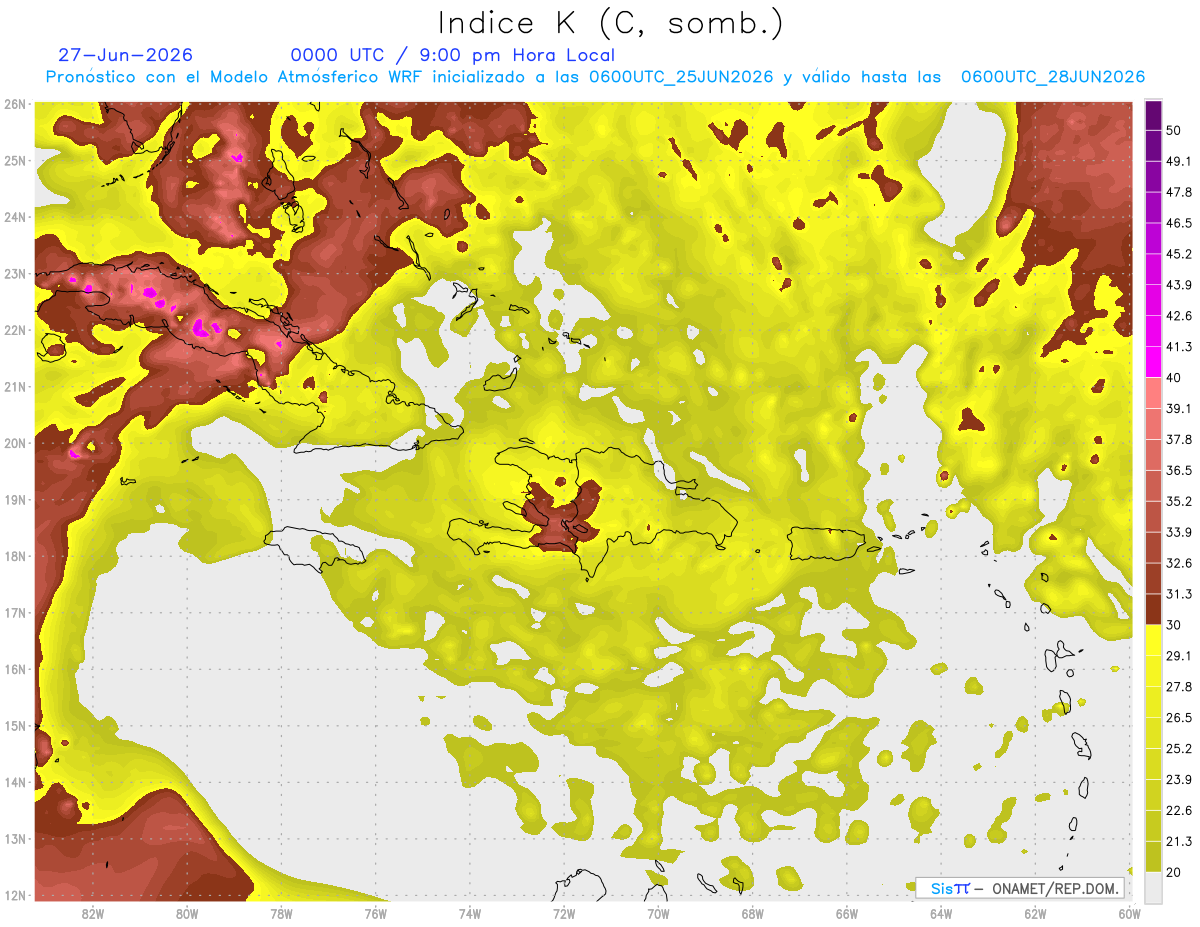Select the 82W longitude axis label

(92, 912)
